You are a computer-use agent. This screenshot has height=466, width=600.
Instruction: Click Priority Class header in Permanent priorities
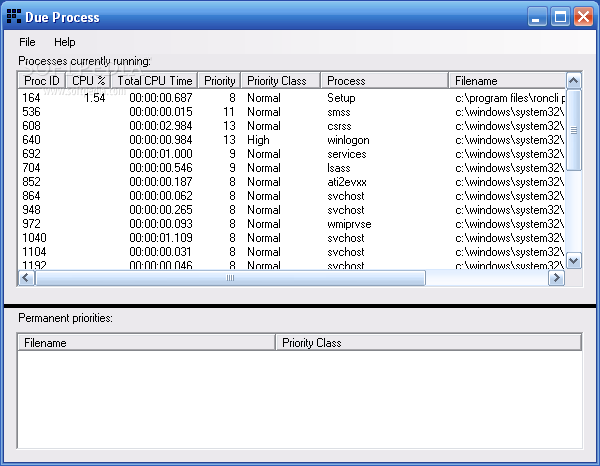point(429,342)
